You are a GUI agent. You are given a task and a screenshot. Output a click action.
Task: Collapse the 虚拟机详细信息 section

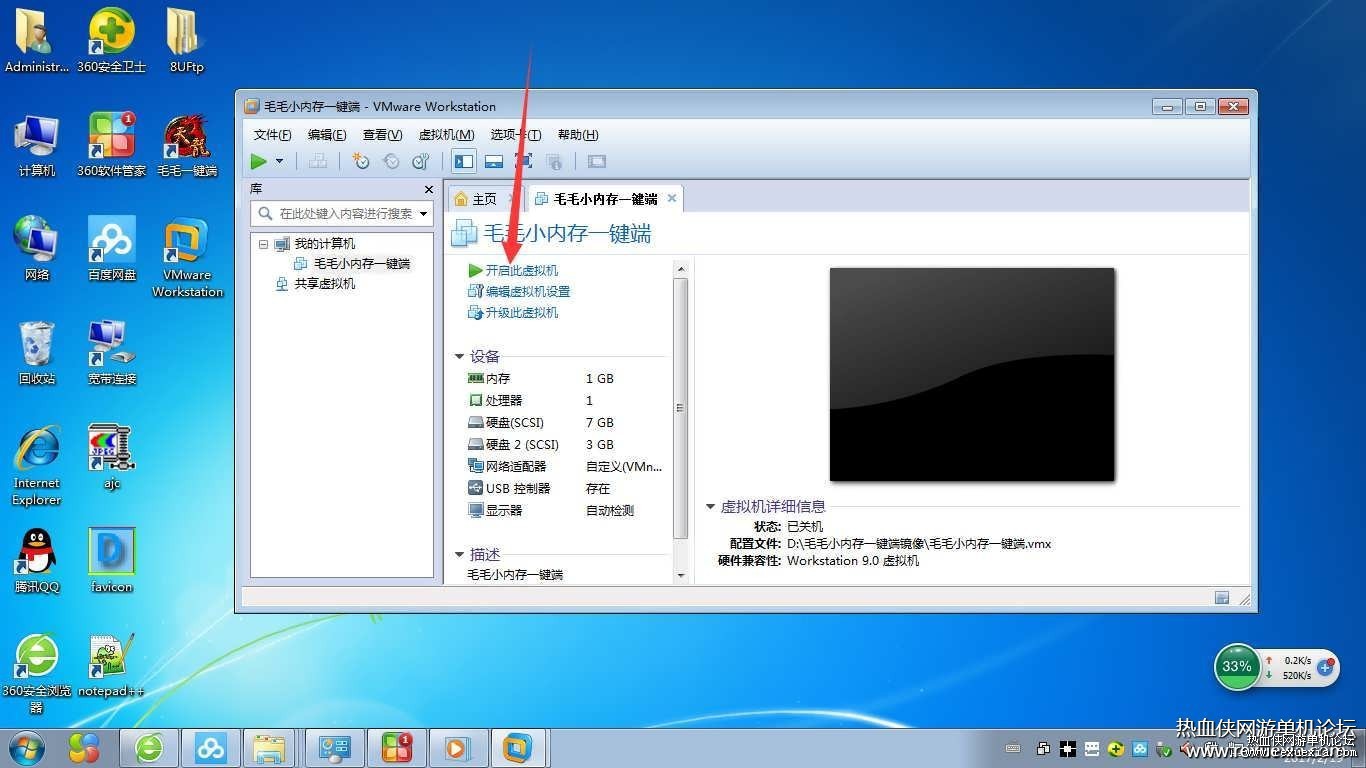711,507
